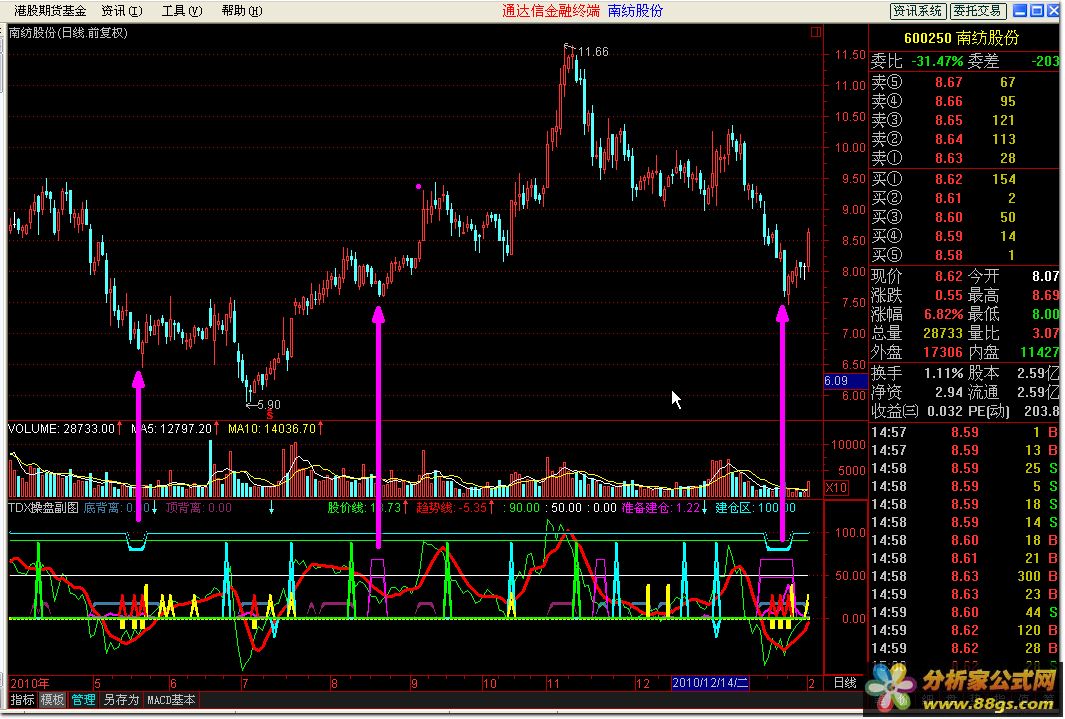Click the 总量 28733 value

coord(943,333)
